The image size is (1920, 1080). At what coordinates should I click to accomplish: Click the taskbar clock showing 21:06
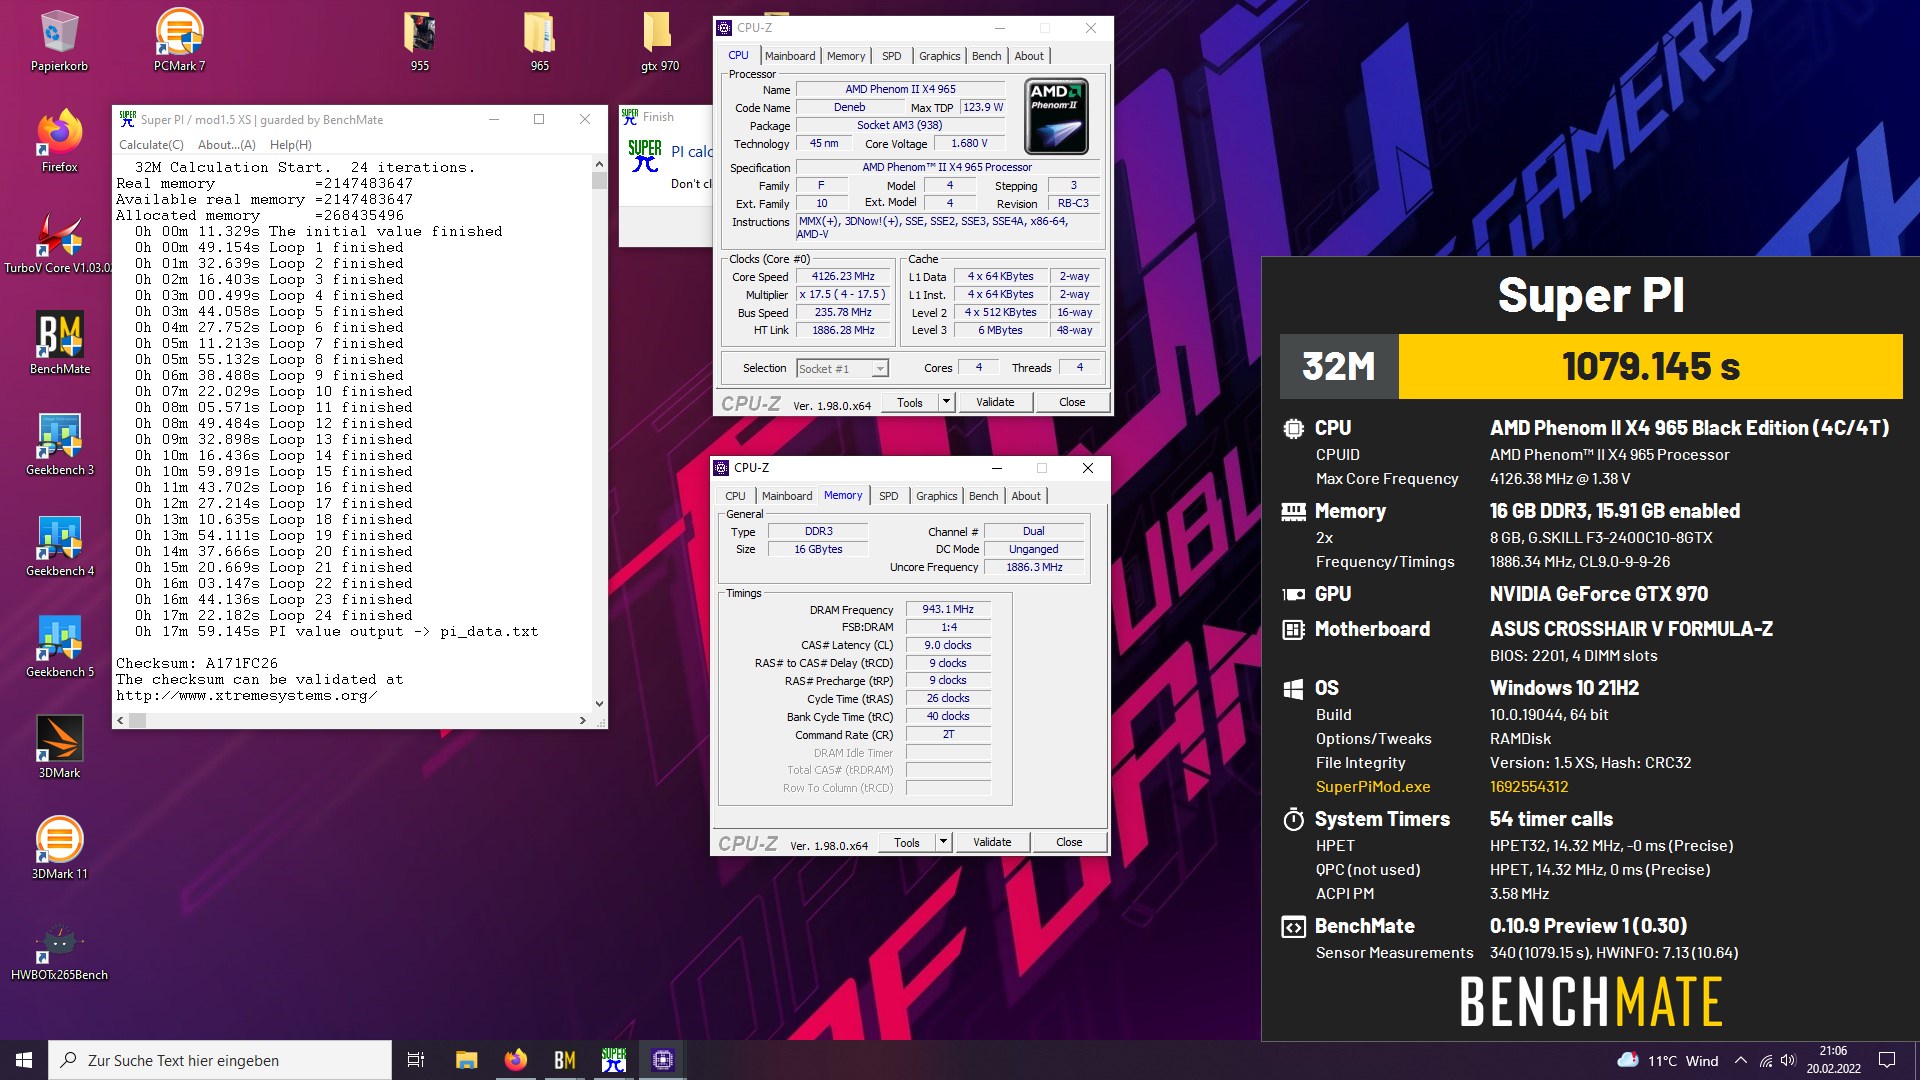pos(1833,1060)
